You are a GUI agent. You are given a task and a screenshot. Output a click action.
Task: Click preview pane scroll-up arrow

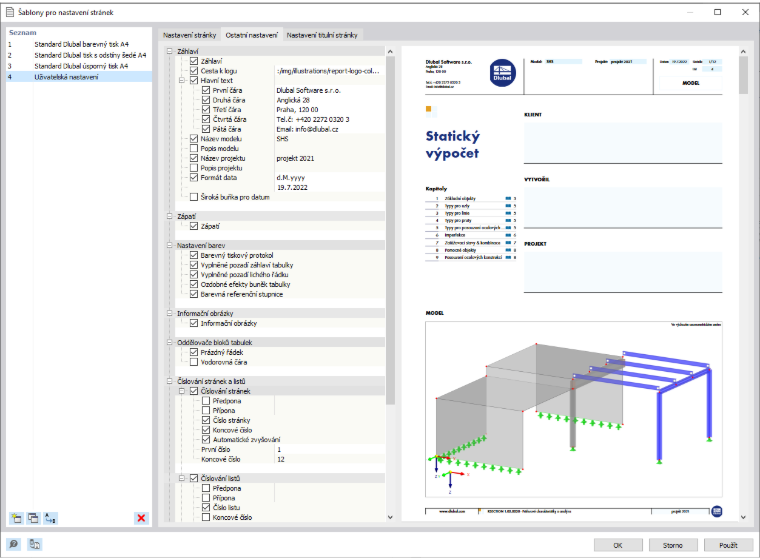pyautogui.click(x=744, y=51)
